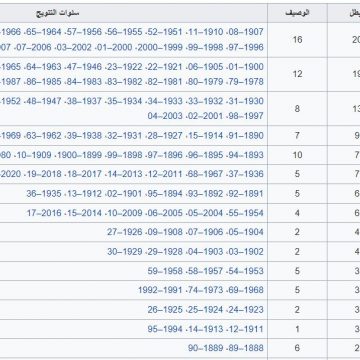Click the 1929–30 season link
360x360 pixels.
tap(125, 252)
